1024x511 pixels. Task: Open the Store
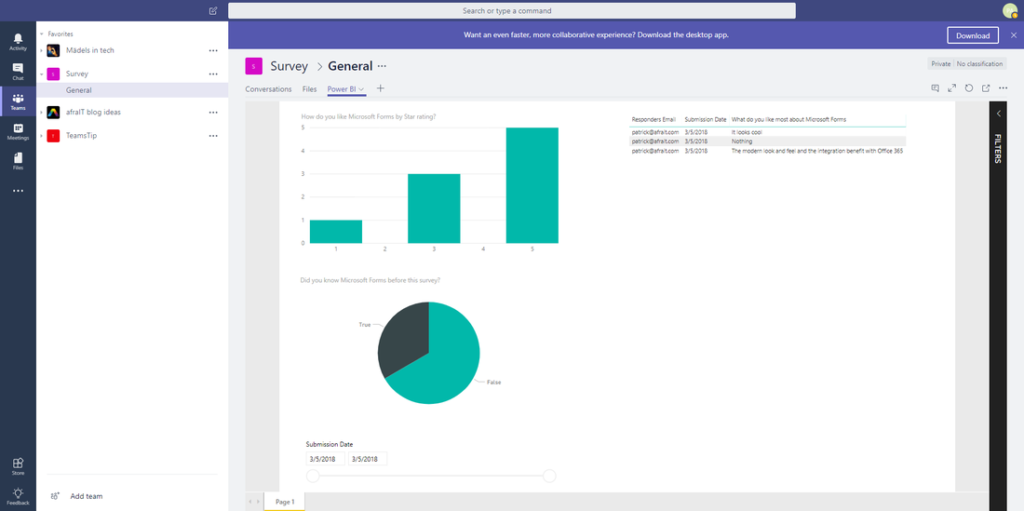pos(18,467)
